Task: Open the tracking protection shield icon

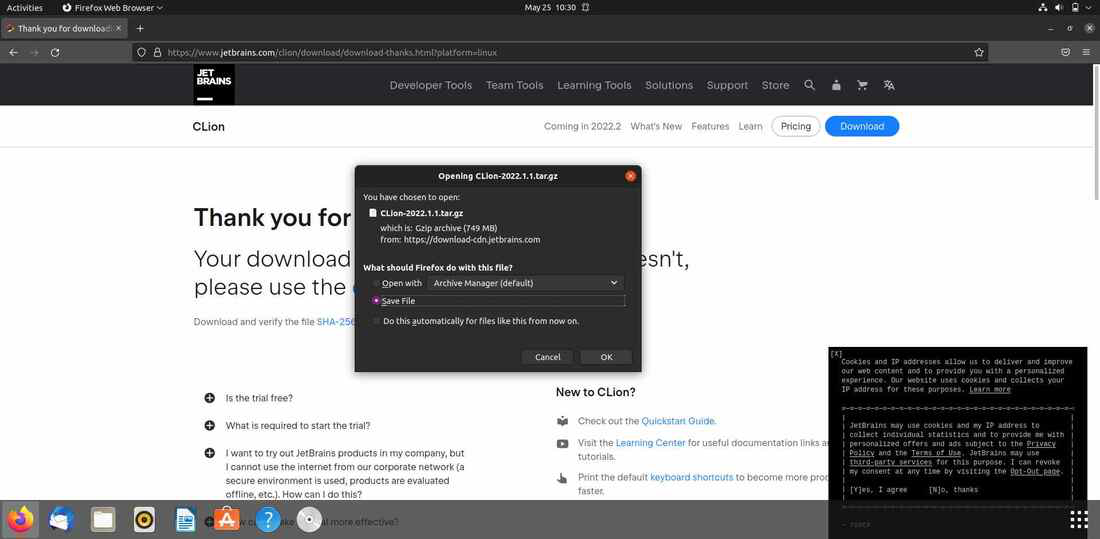Action: tap(141, 53)
